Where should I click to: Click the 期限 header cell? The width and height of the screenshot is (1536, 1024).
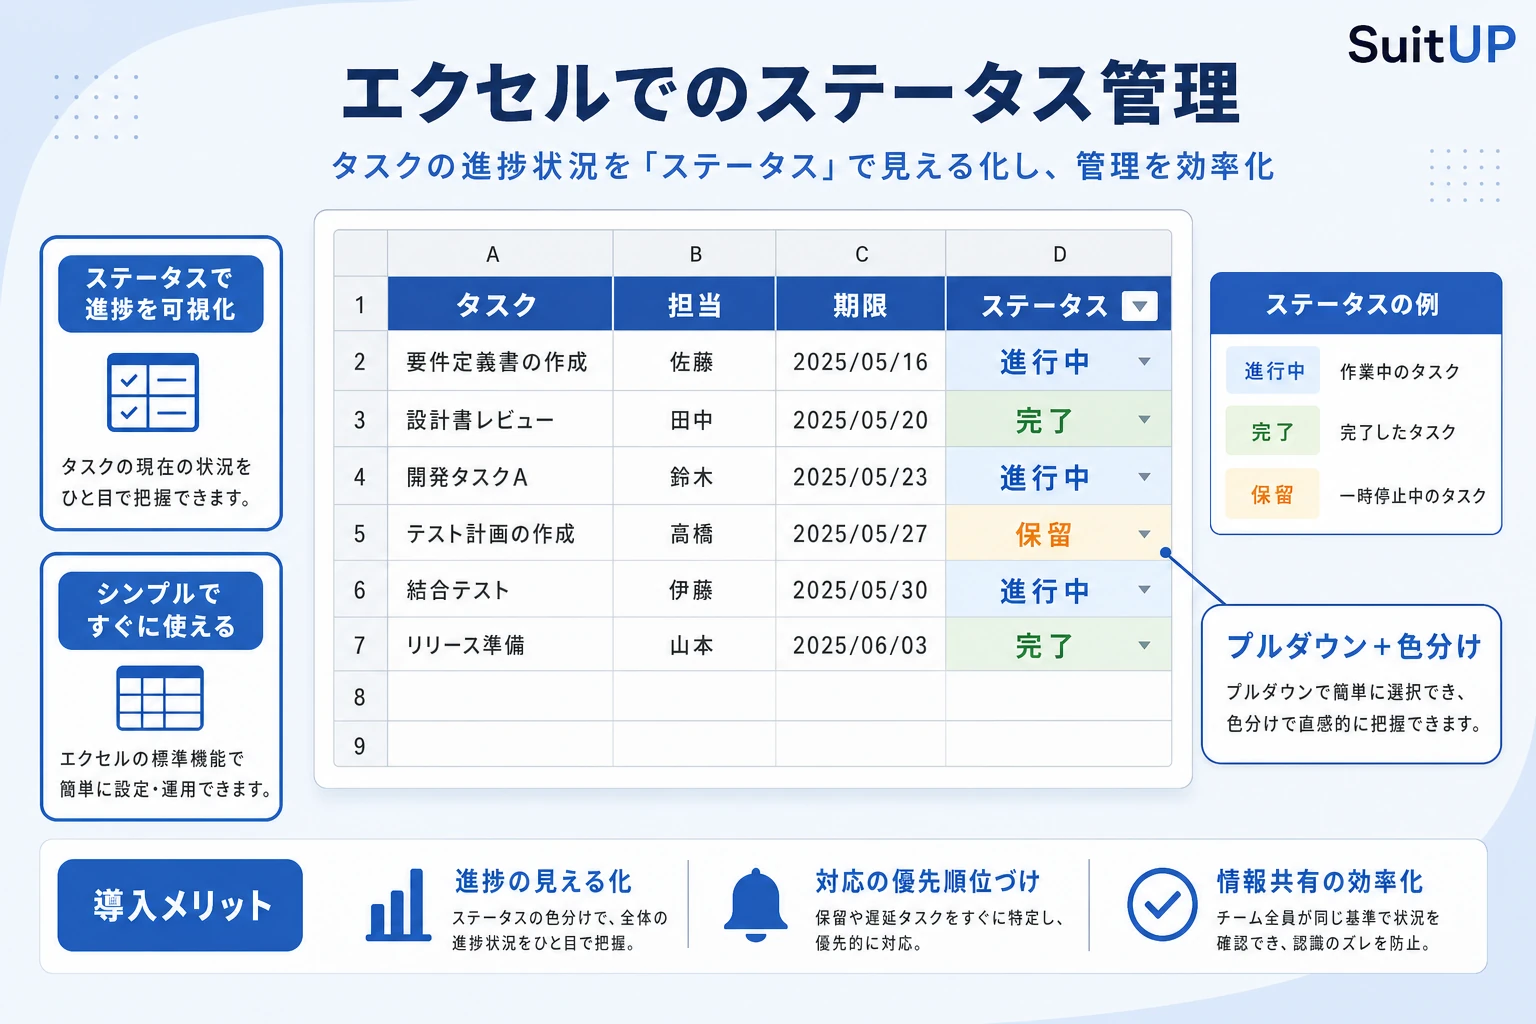pyautogui.click(x=861, y=305)
